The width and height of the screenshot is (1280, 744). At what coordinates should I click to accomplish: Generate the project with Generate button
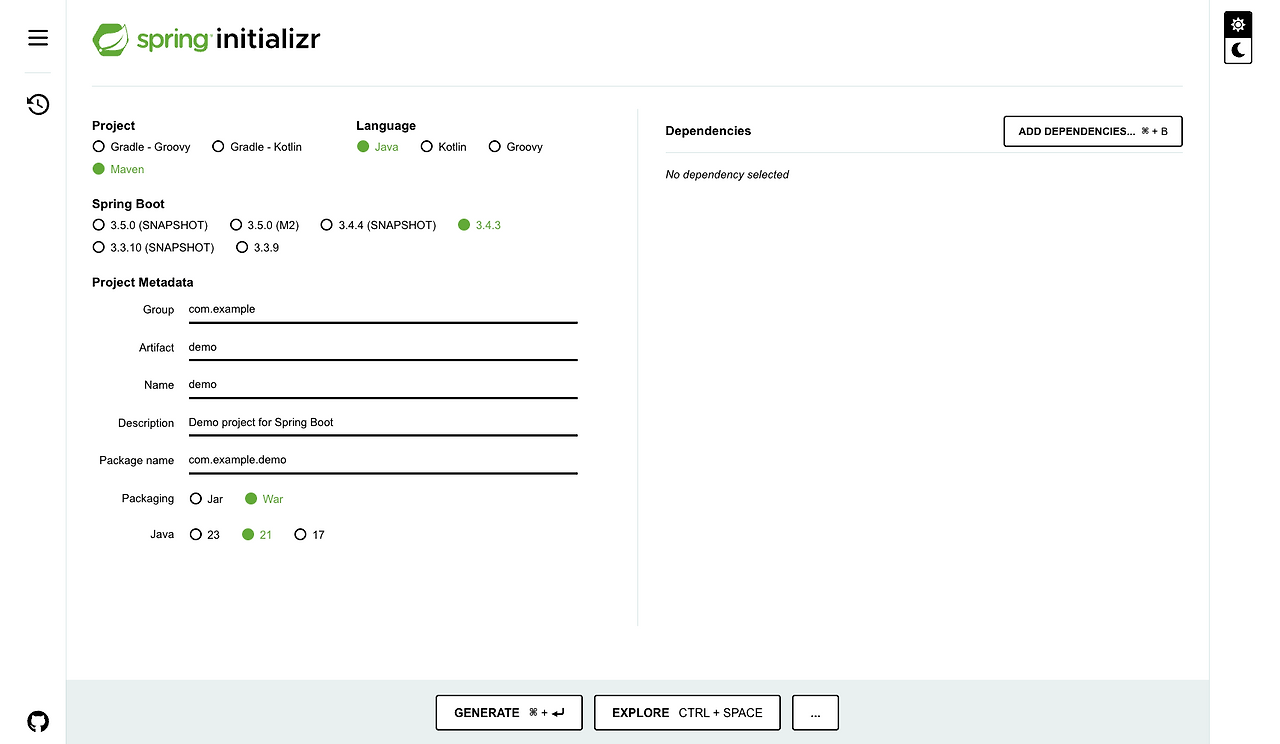point(509,713)
